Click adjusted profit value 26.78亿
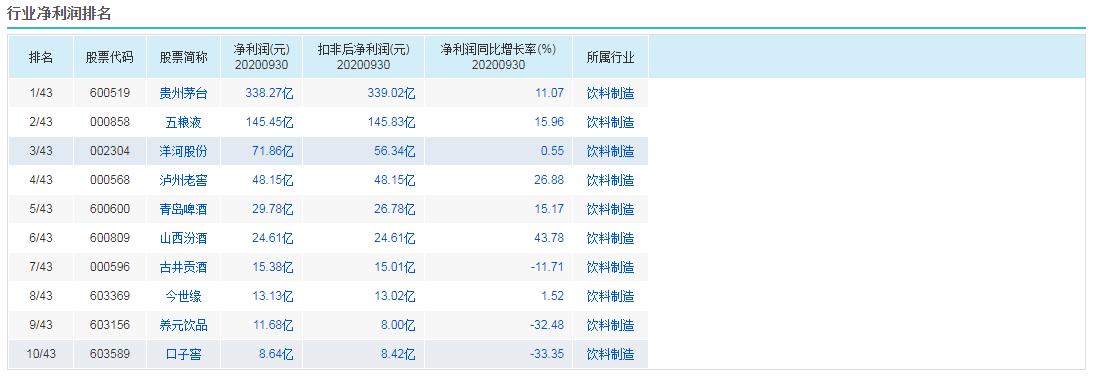 pos(395,209)
